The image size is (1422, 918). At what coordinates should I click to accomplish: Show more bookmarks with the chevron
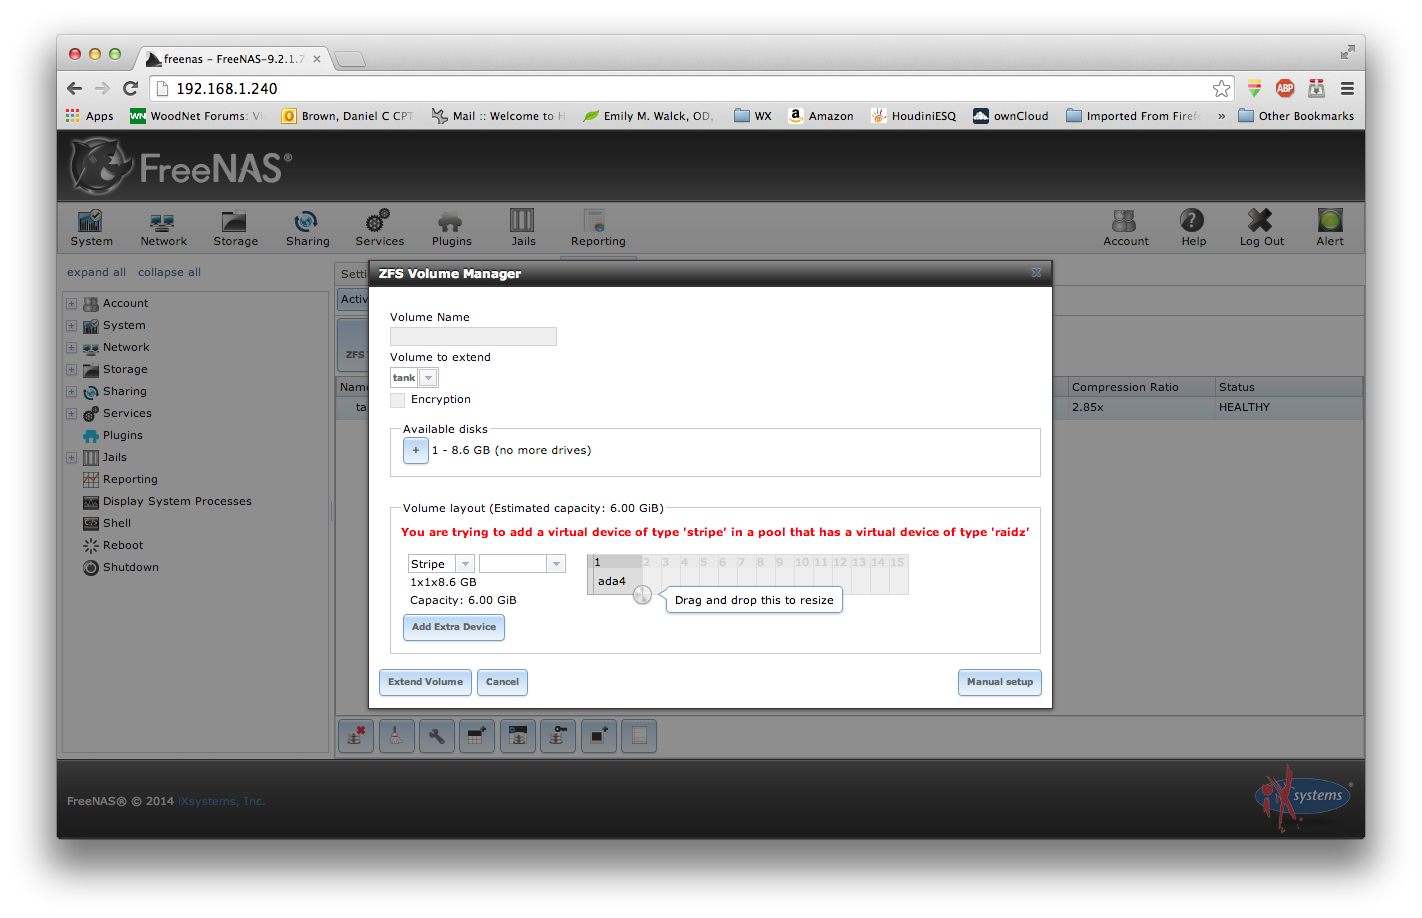[1221, 116]
